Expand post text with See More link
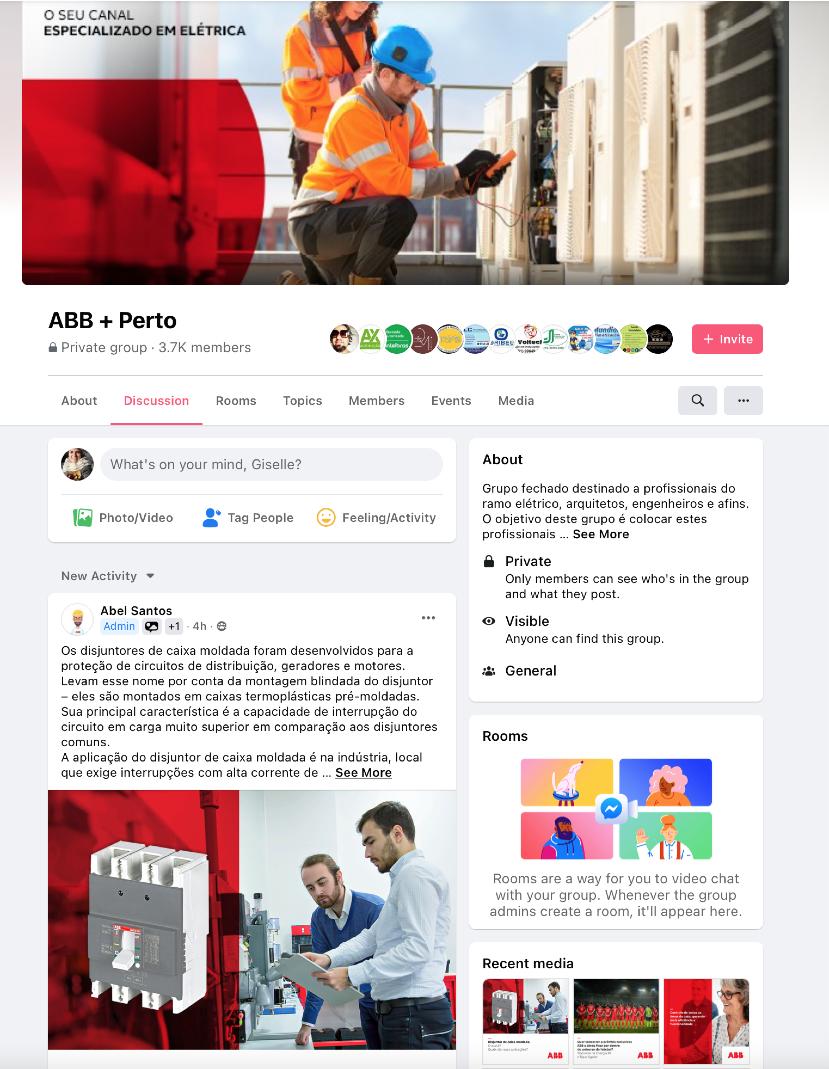This screenshot has height=1069, width=829. (363, 772)
